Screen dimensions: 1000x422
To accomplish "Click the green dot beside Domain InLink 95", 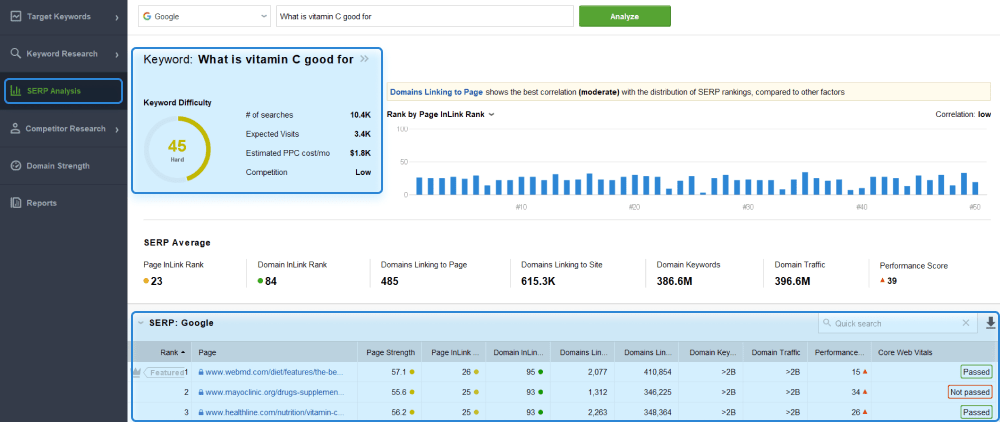I will click(541, 372).
